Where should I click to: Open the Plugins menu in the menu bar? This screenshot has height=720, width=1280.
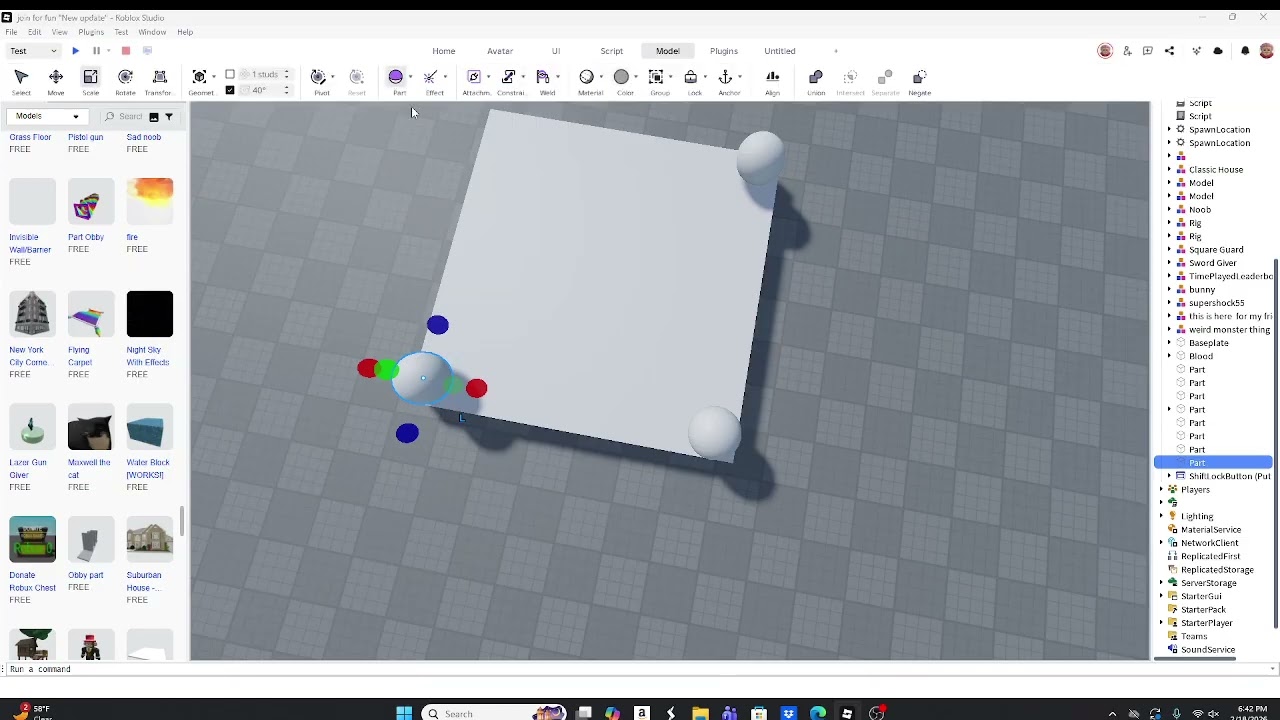91,32
